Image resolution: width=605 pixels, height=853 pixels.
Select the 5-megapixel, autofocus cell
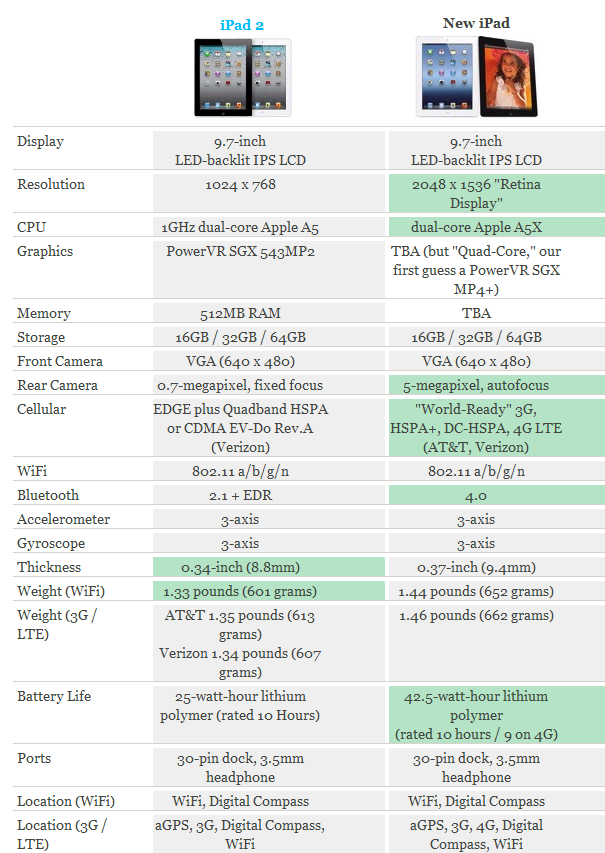(x=496, y=385)
